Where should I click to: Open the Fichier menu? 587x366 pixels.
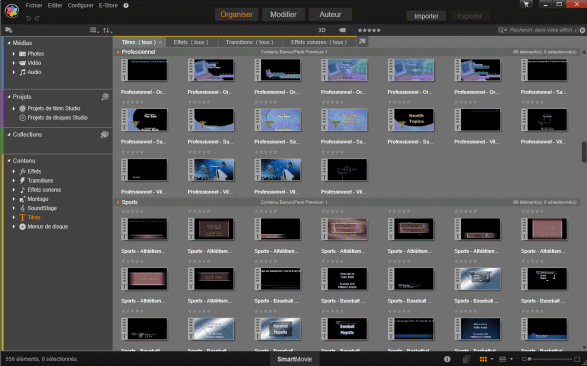34,6
